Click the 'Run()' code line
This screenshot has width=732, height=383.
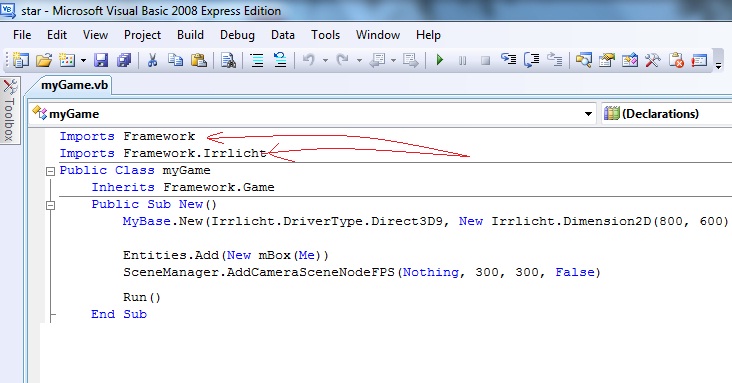[142, 297]
